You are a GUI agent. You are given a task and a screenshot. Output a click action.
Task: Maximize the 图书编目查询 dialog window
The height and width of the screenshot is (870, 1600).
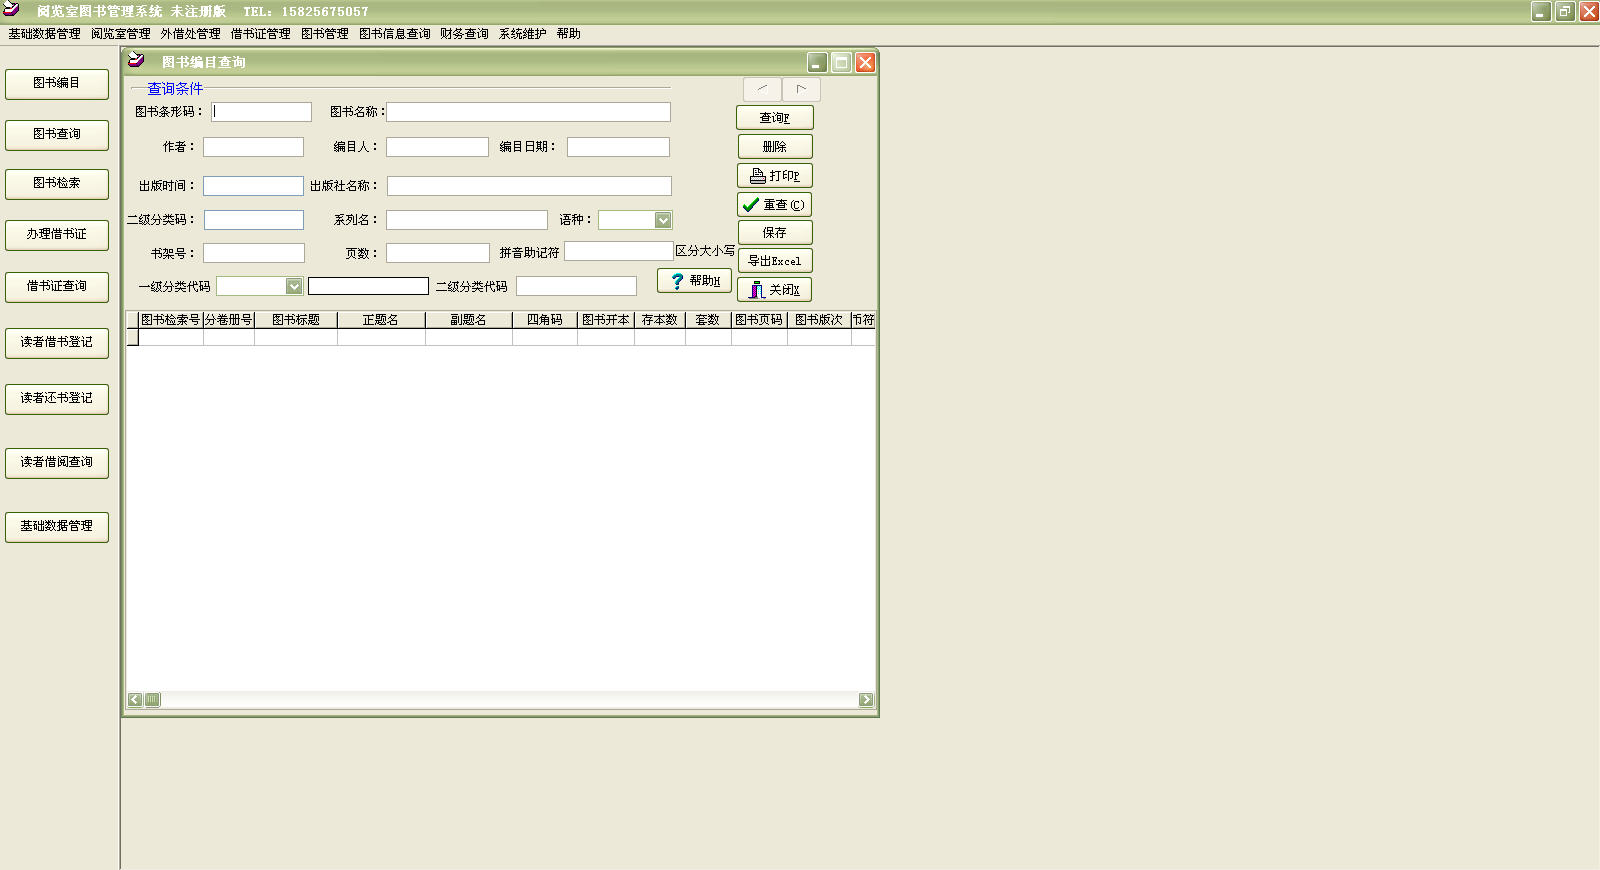click(841, 62)
